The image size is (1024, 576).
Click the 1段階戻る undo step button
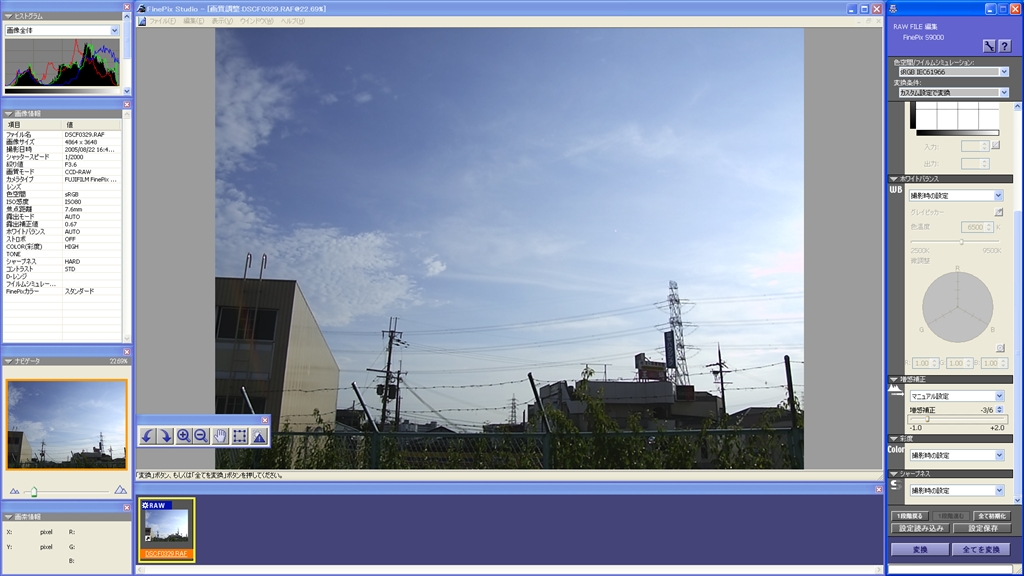point(909,516)
